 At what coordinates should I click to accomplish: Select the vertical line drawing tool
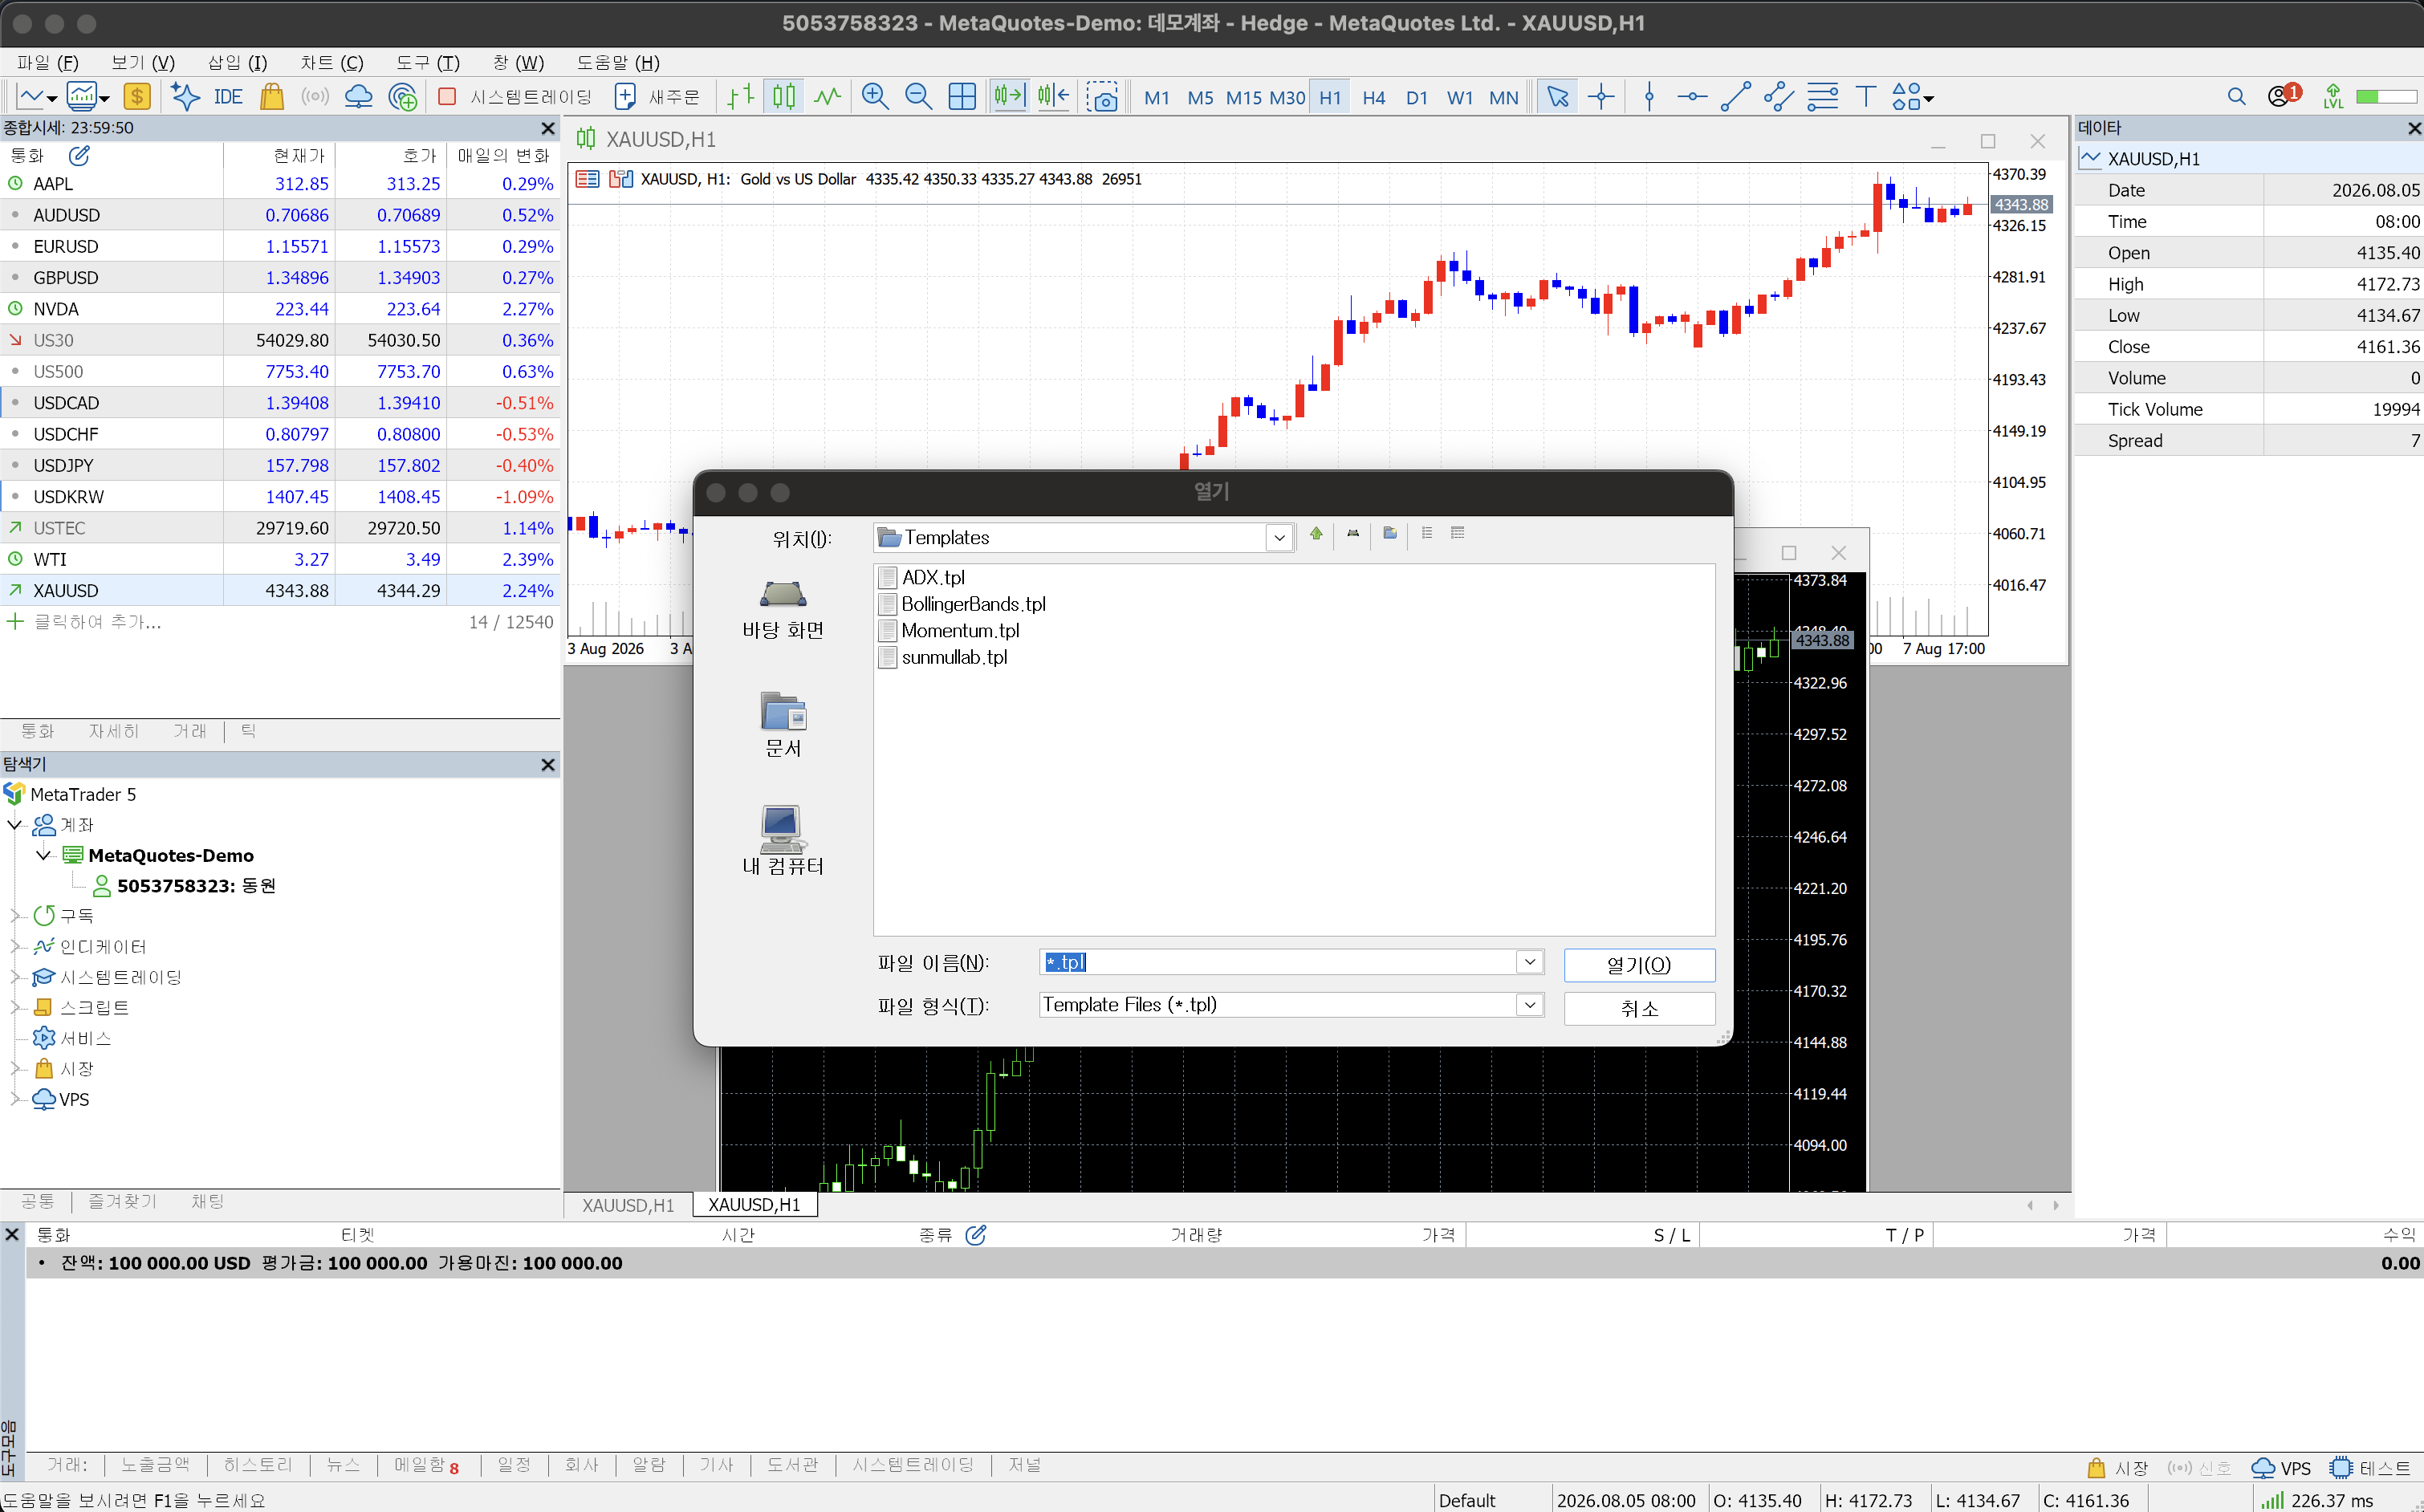1649,97
